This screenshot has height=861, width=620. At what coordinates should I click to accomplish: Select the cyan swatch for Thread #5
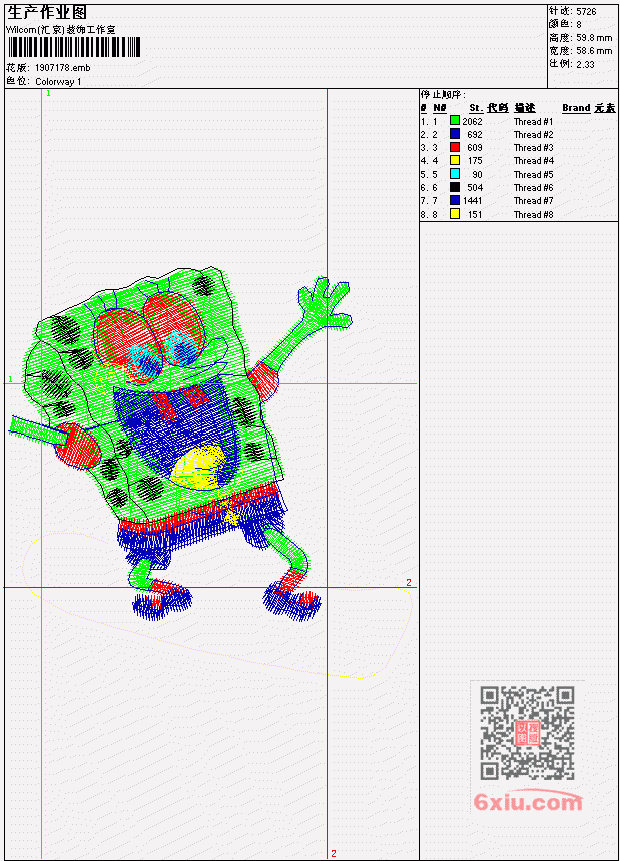455,174
